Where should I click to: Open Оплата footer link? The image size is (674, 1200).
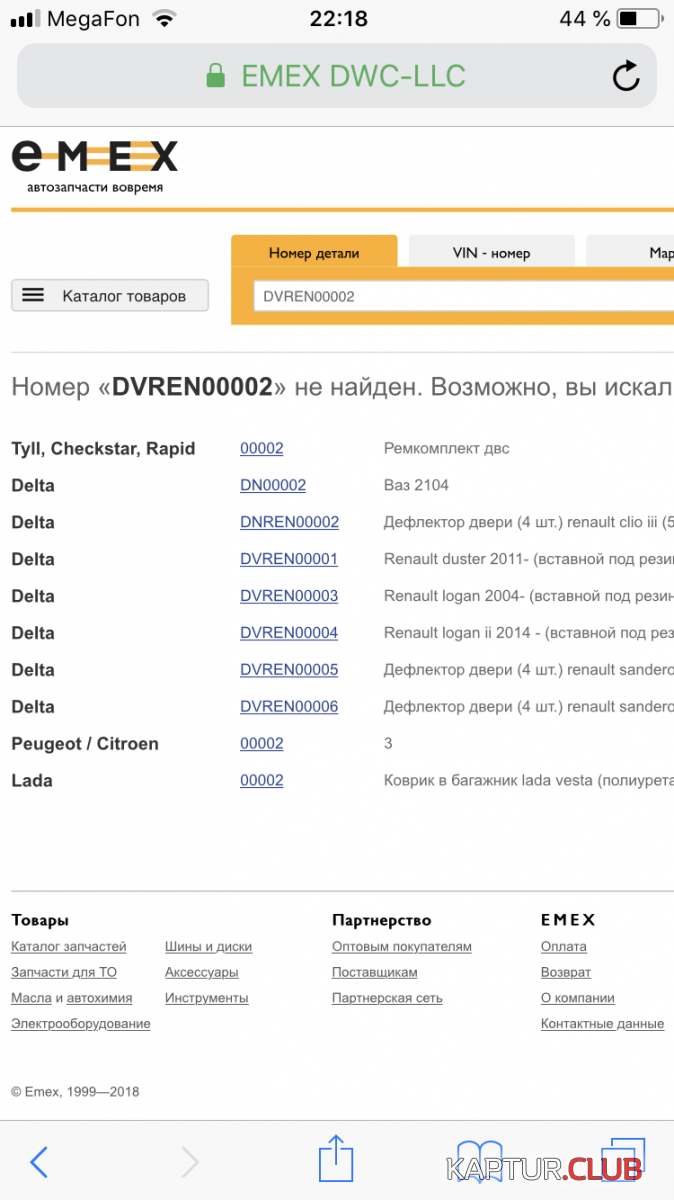564,946
